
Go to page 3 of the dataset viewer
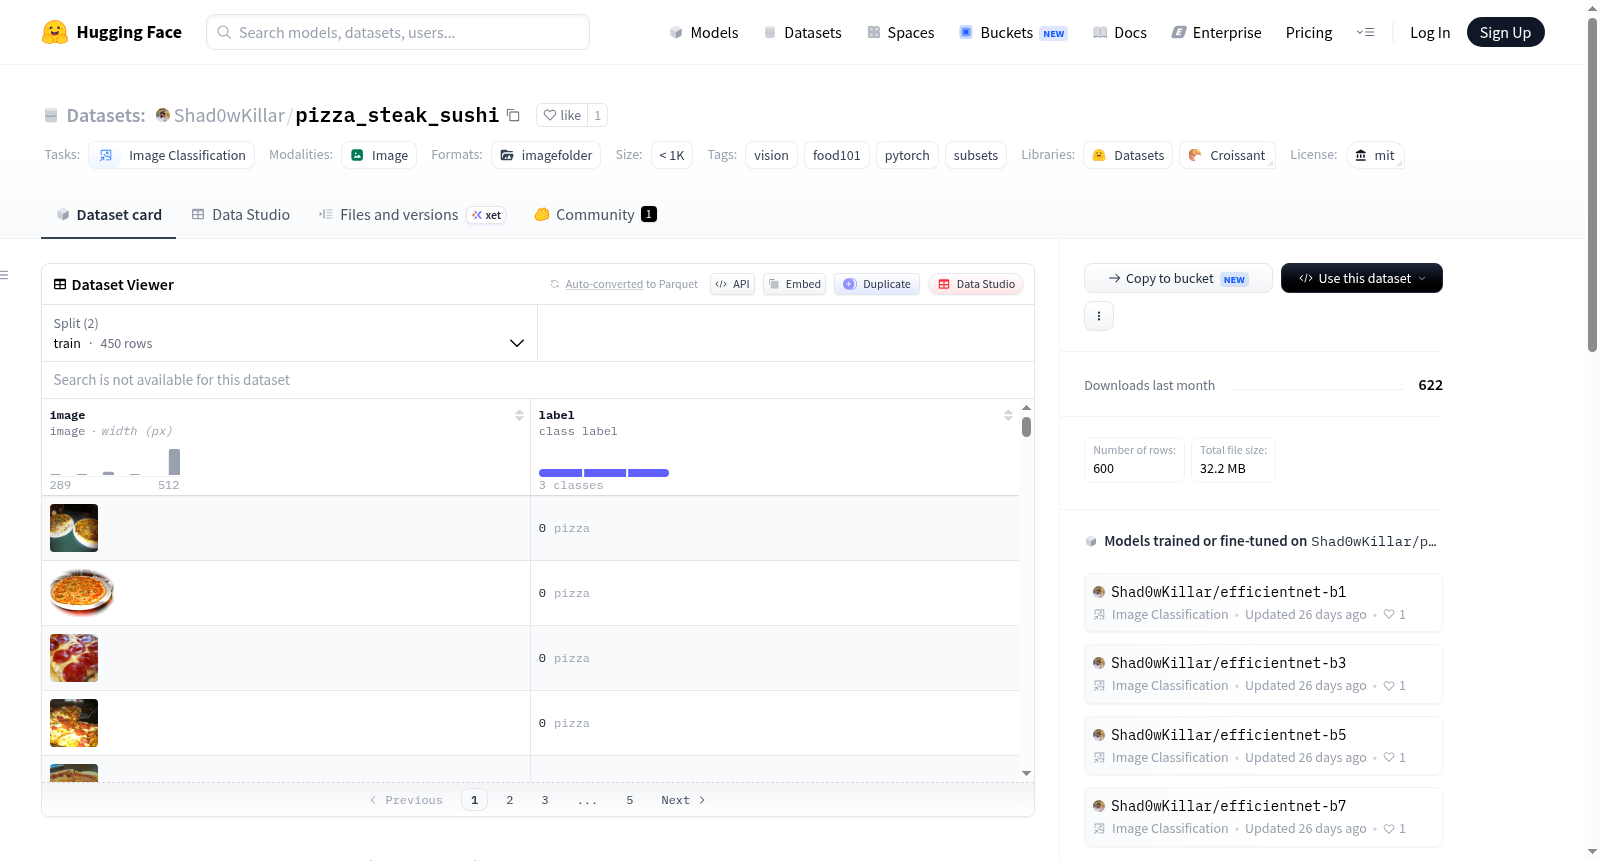[x=545, y=800]
